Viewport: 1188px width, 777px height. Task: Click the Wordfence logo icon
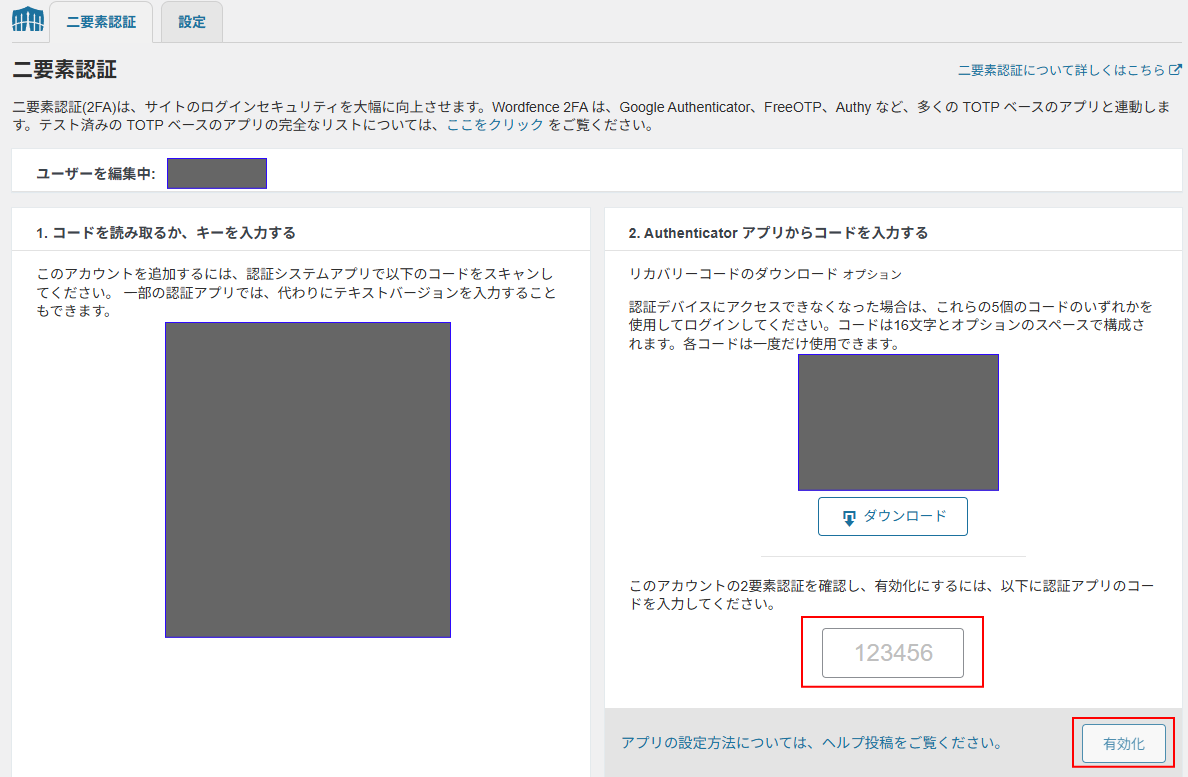coord(27,20)
